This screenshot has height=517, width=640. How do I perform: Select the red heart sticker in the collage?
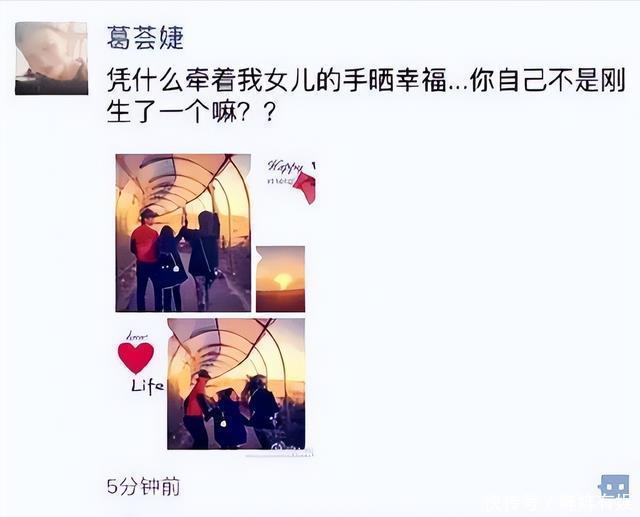click(136, 358)
